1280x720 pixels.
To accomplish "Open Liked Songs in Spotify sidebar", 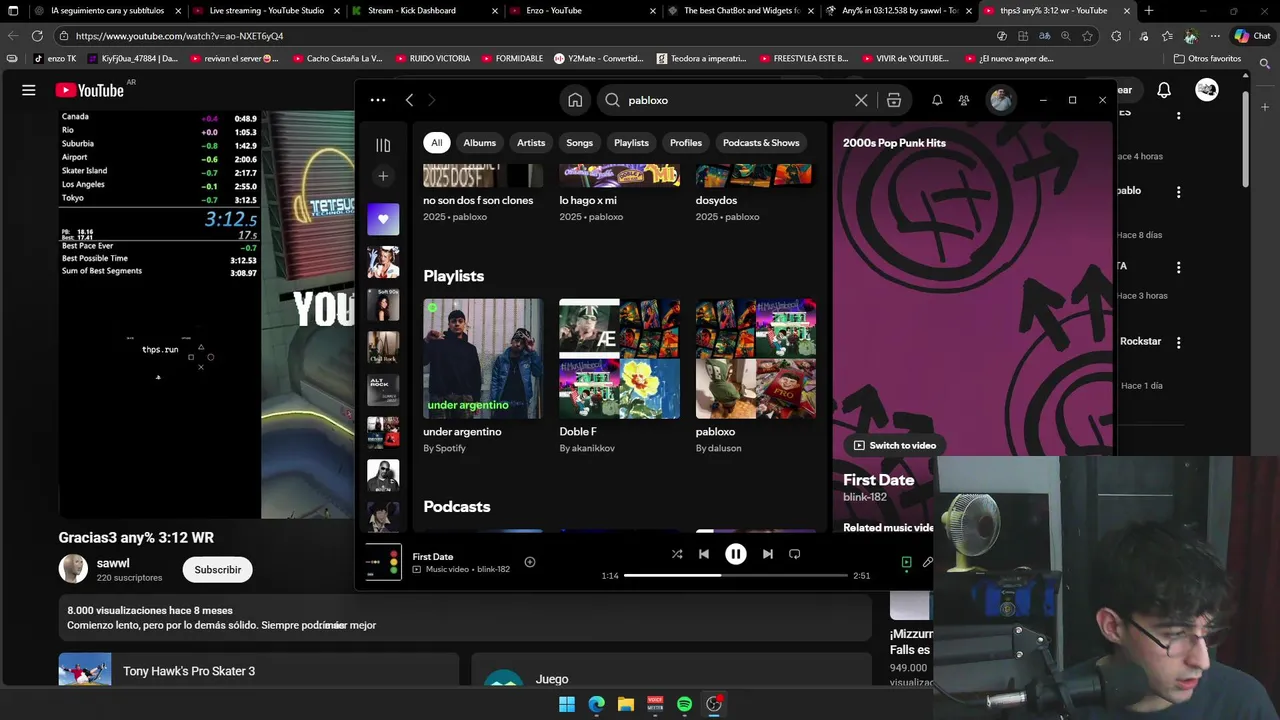I will click(x=383, y=219).
